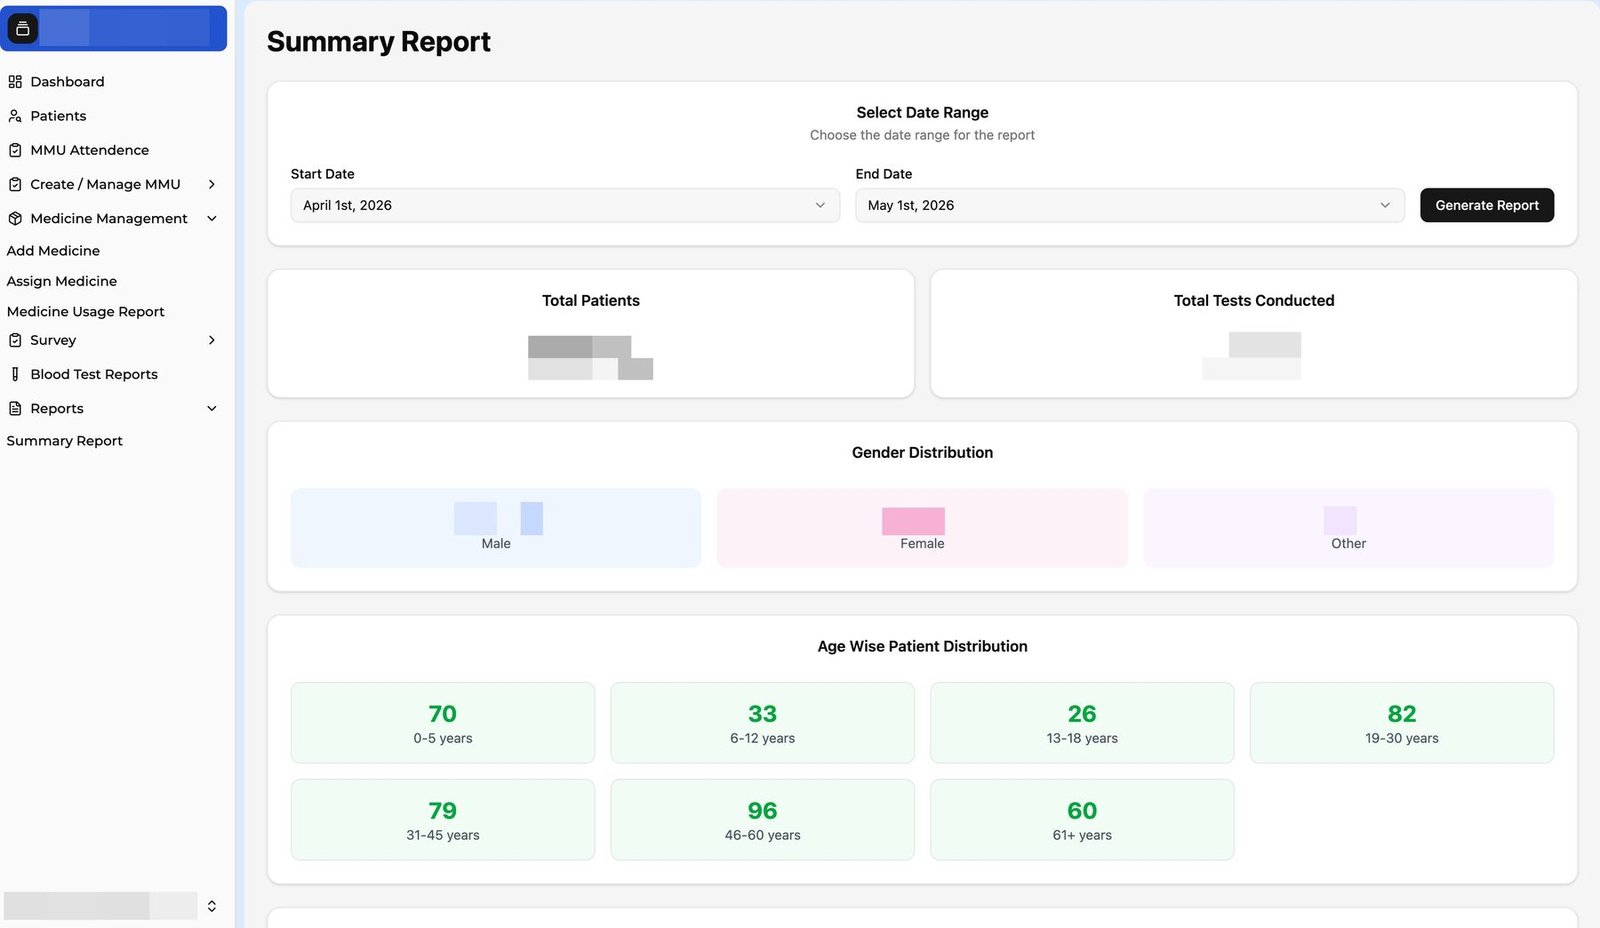Open Summary Report in sidebar
This screenshot has width=1600, height=928.
point(64,441)
